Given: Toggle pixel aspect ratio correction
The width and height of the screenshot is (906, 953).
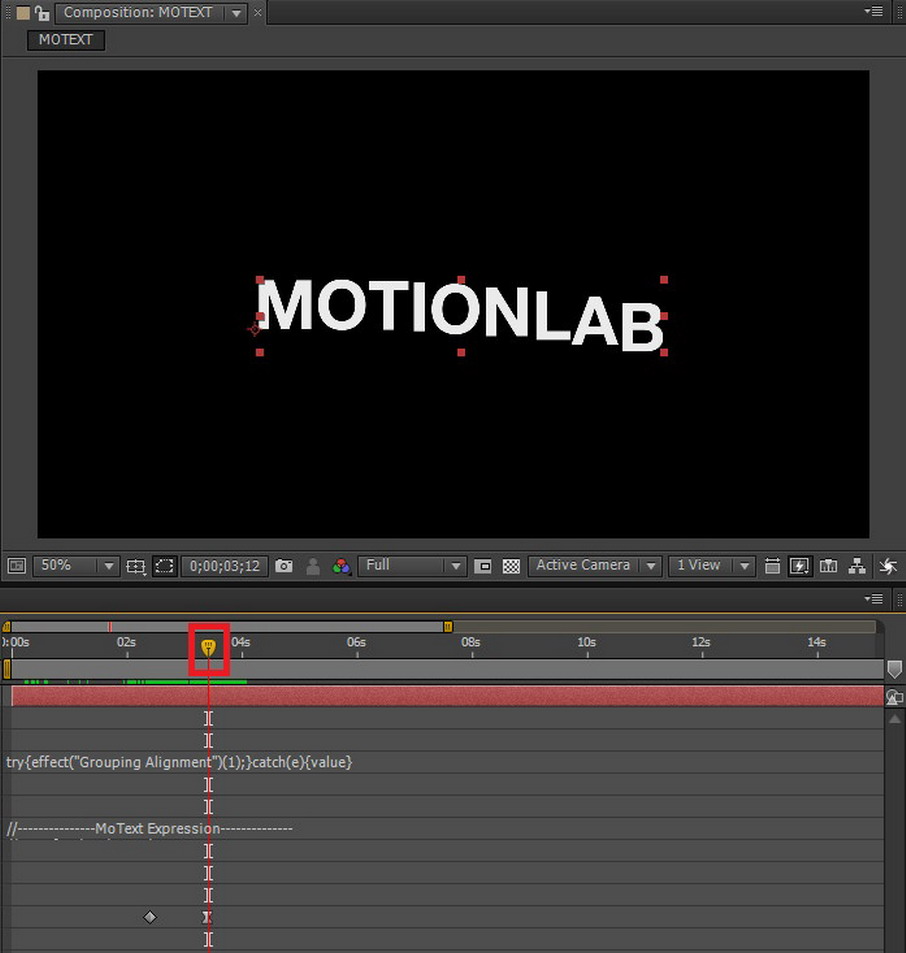Looking at the screenshot, I should [772, 566].
